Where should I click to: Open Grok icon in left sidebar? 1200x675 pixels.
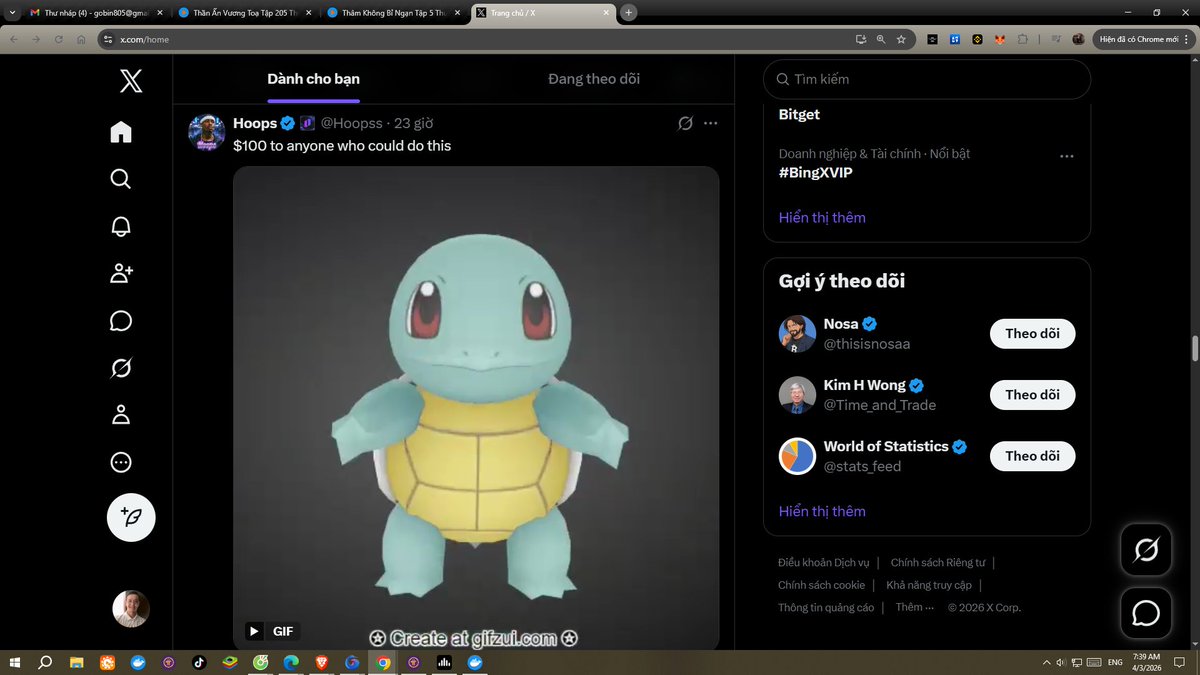121,368
